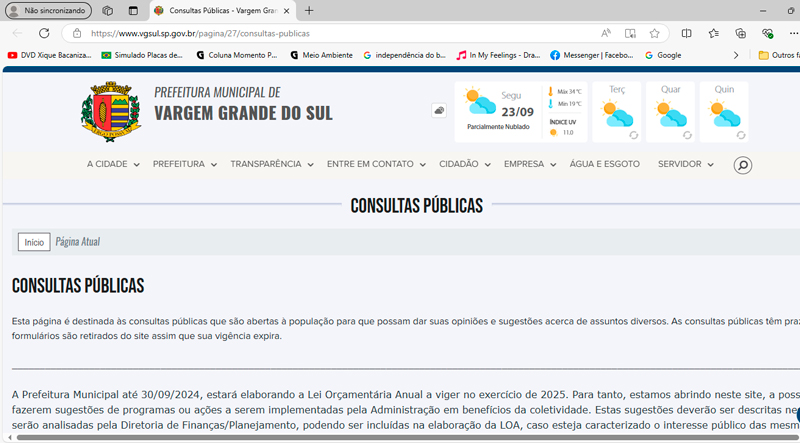Open the Collections icon in toolbar
This screenshot has width=800, height=443.
click(740, 33)
